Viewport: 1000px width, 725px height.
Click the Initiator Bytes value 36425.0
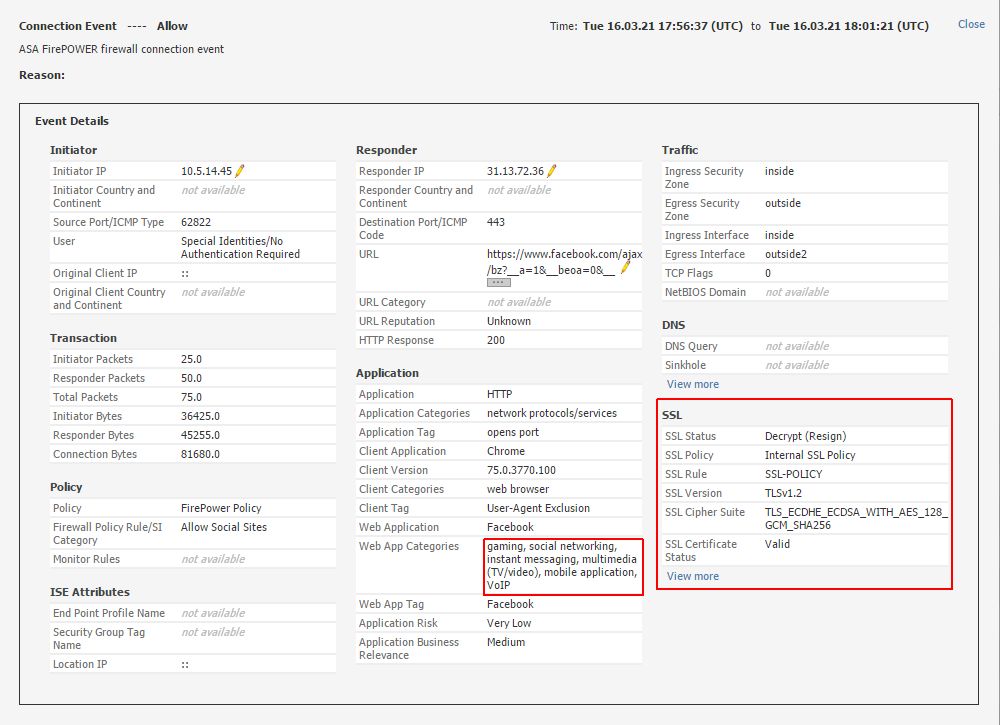coord(200,416)
